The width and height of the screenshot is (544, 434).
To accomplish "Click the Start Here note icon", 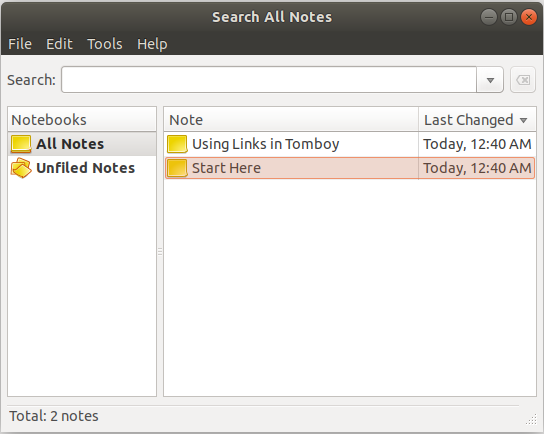I will pos(177,168).
